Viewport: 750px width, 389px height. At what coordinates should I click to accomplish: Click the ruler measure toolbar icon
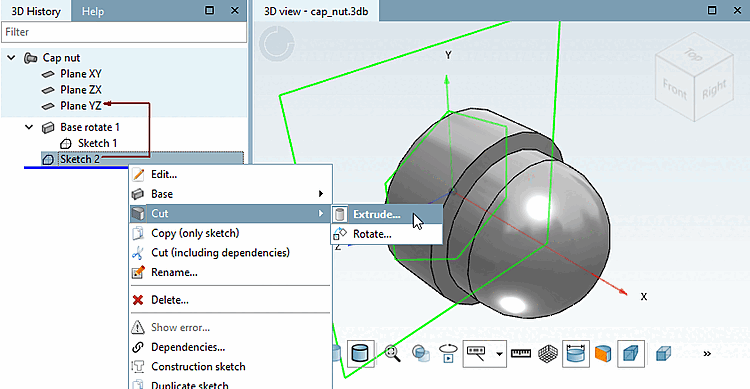521,354
